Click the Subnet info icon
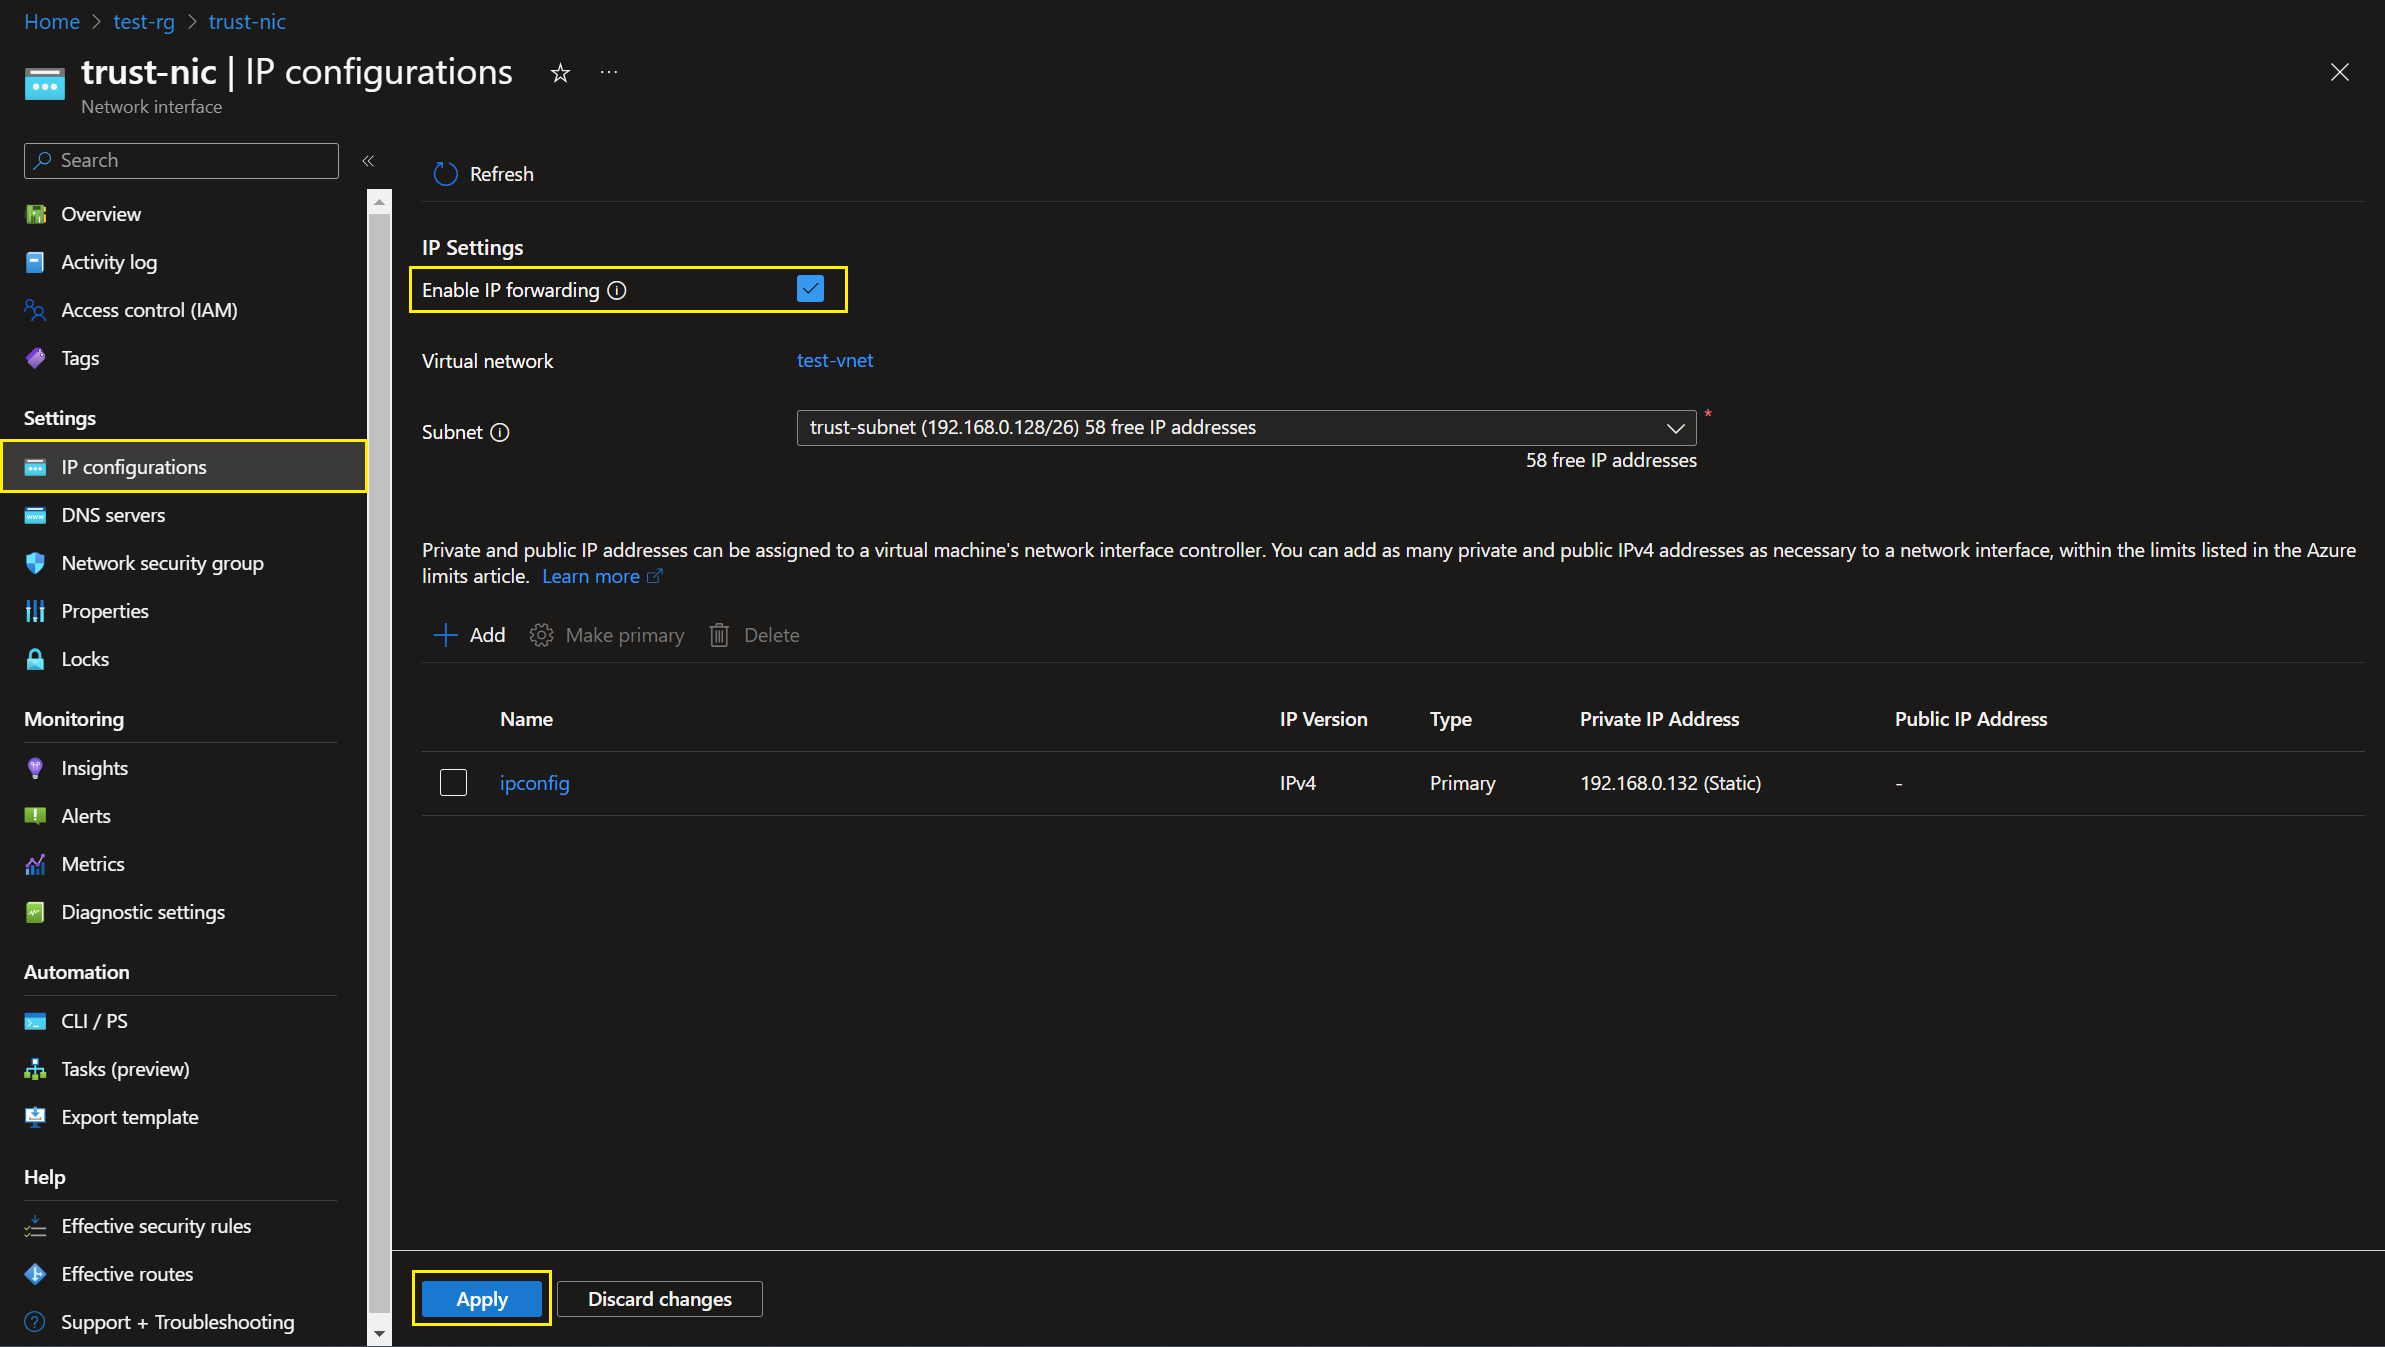 point(500,432)
